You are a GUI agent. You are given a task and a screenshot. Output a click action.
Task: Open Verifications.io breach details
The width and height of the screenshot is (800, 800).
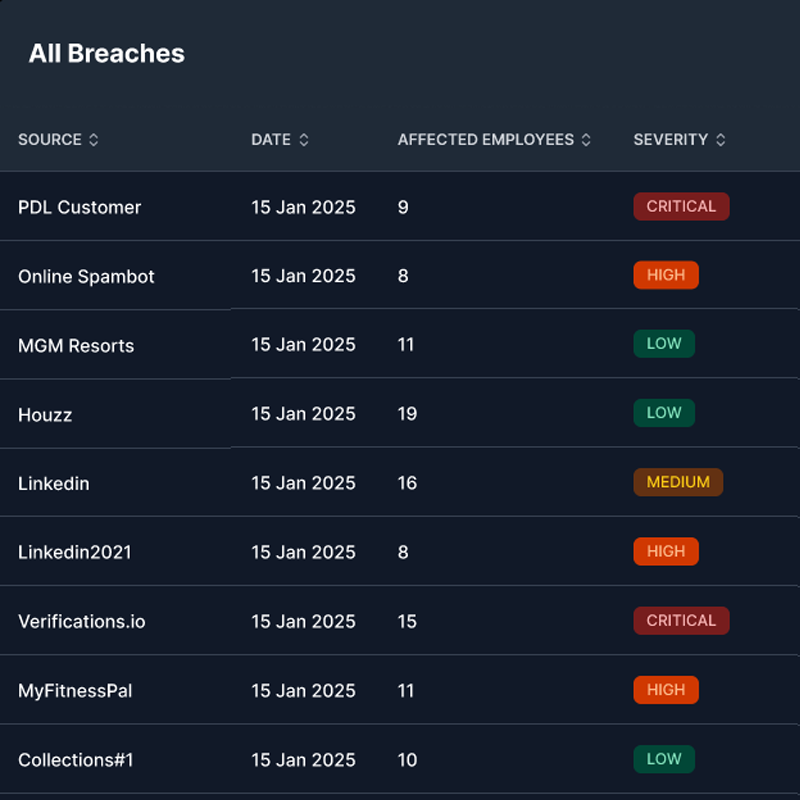click(x=82, y=621)
